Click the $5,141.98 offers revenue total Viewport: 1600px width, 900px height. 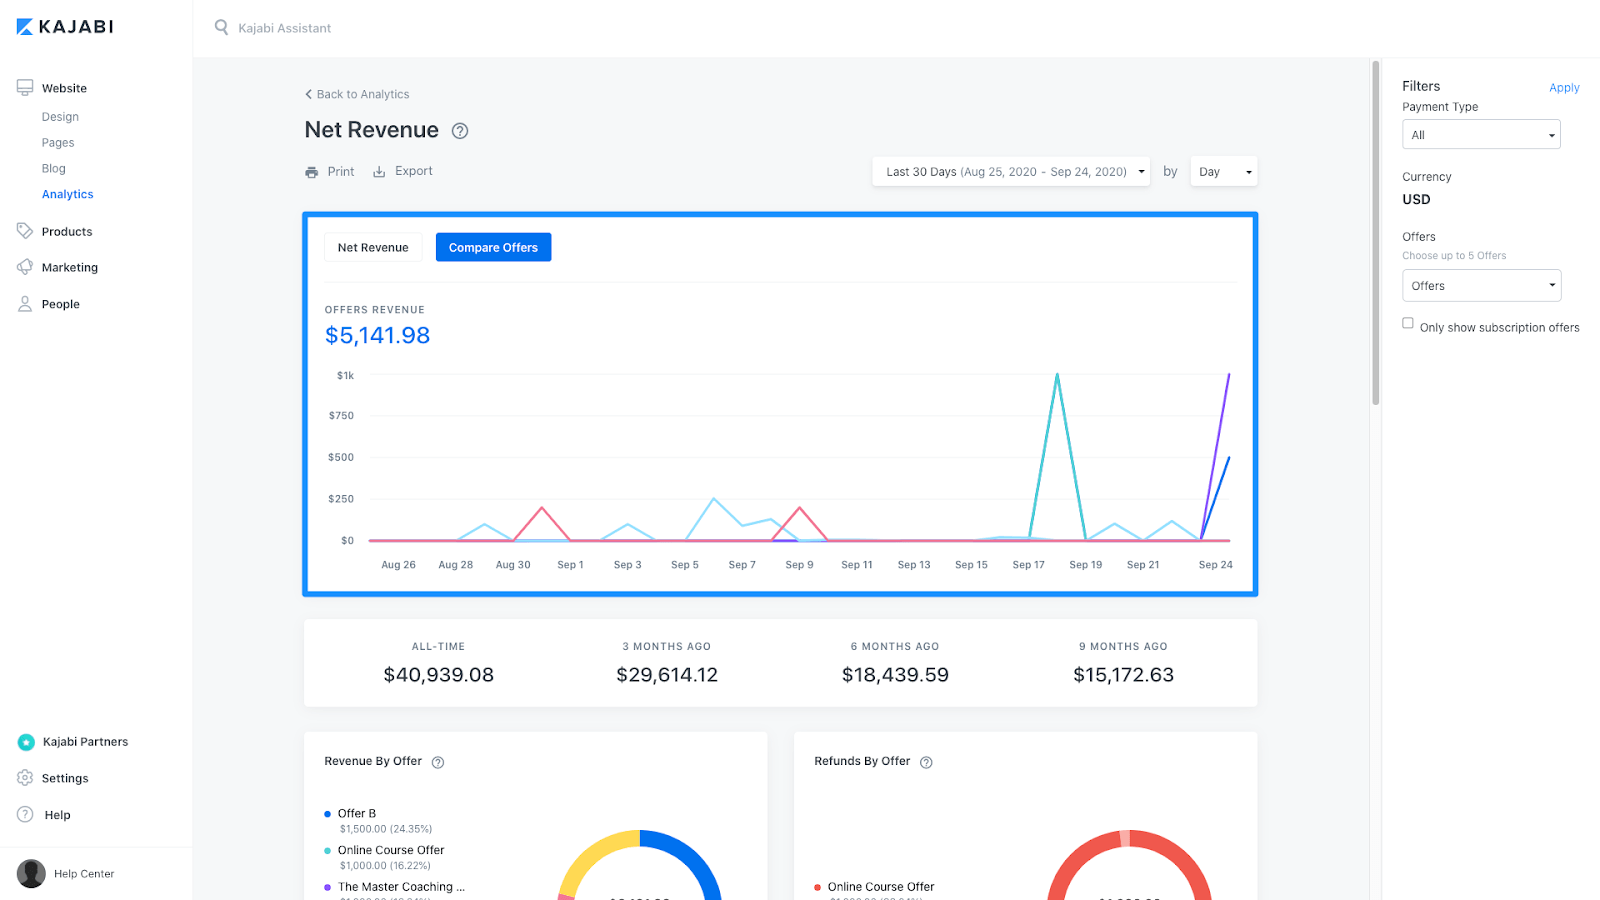coord(377,335)
